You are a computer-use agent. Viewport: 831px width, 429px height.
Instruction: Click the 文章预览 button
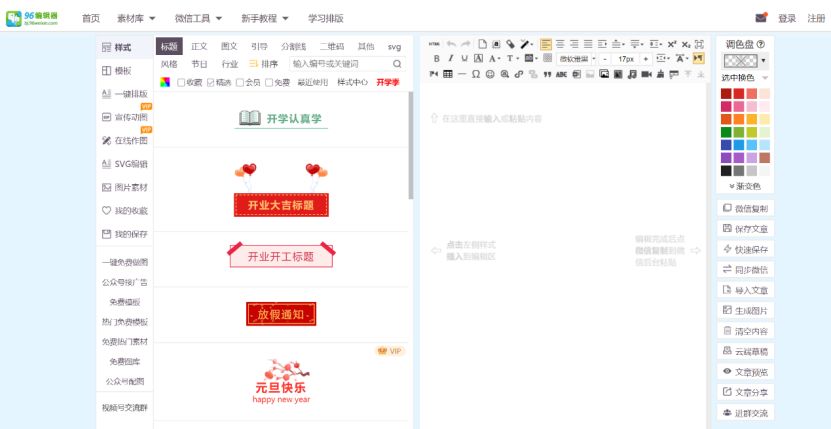[745, 372]
